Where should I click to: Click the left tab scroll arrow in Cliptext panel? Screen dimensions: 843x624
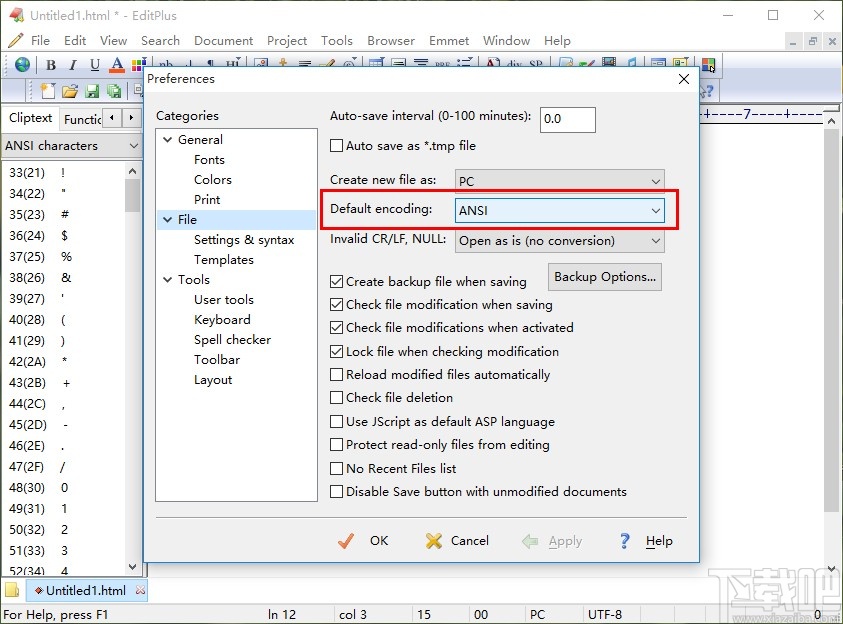coord(111,117)
